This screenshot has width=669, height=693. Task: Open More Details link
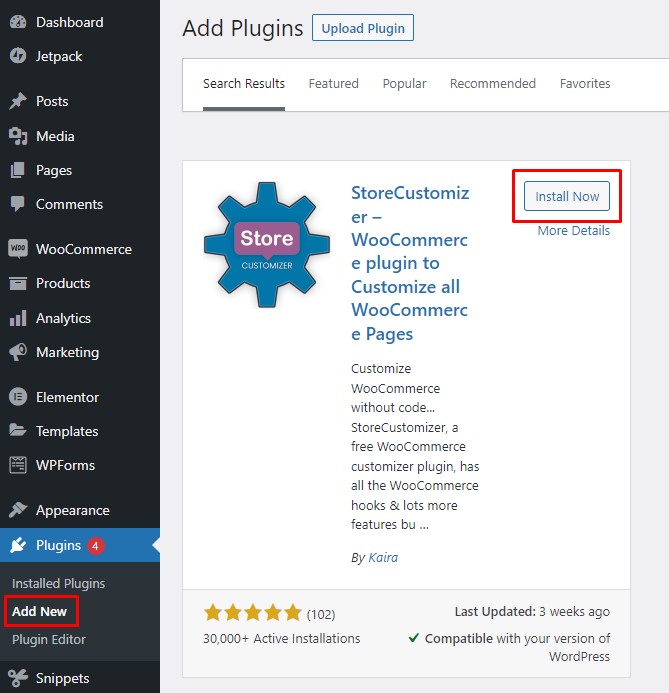pyautogui.click(x=574, y=231)
